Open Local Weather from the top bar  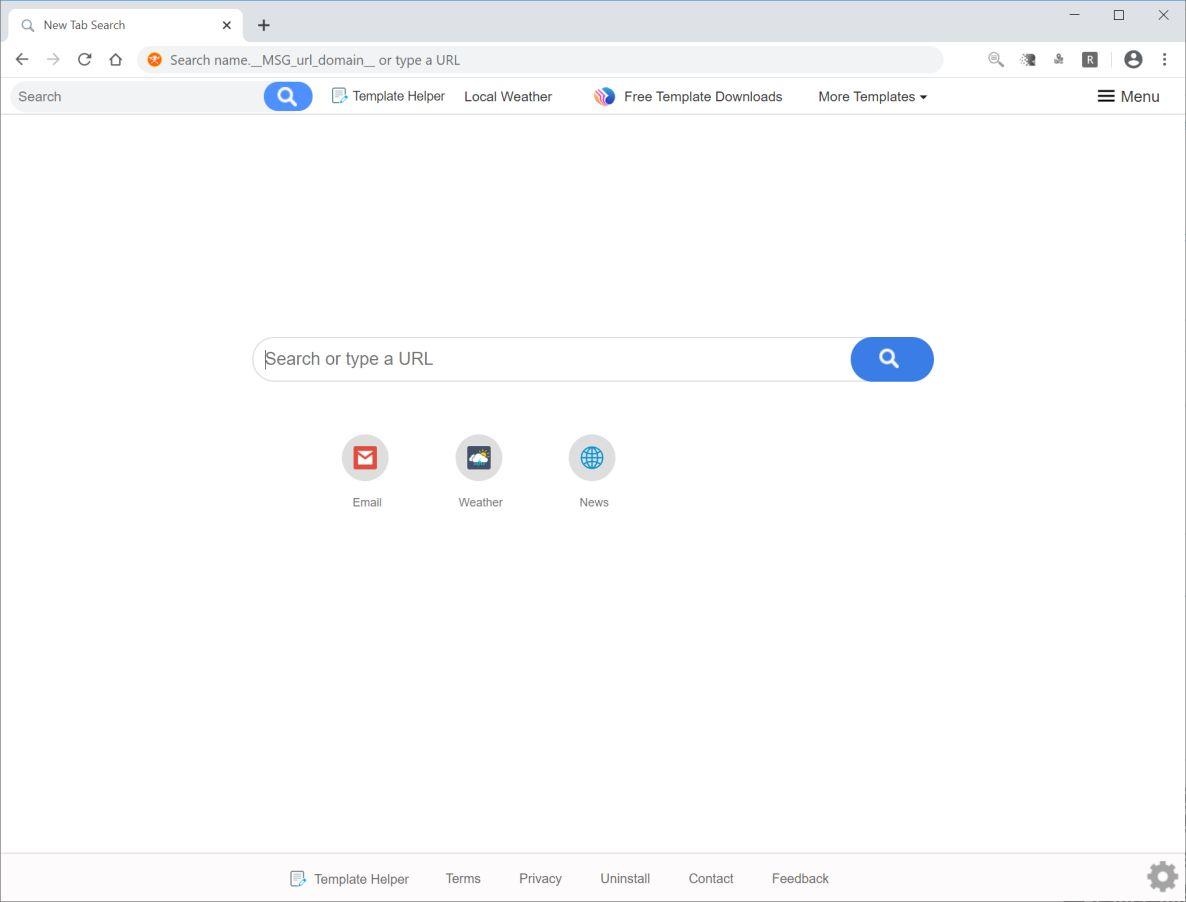(x=507, y=96)
